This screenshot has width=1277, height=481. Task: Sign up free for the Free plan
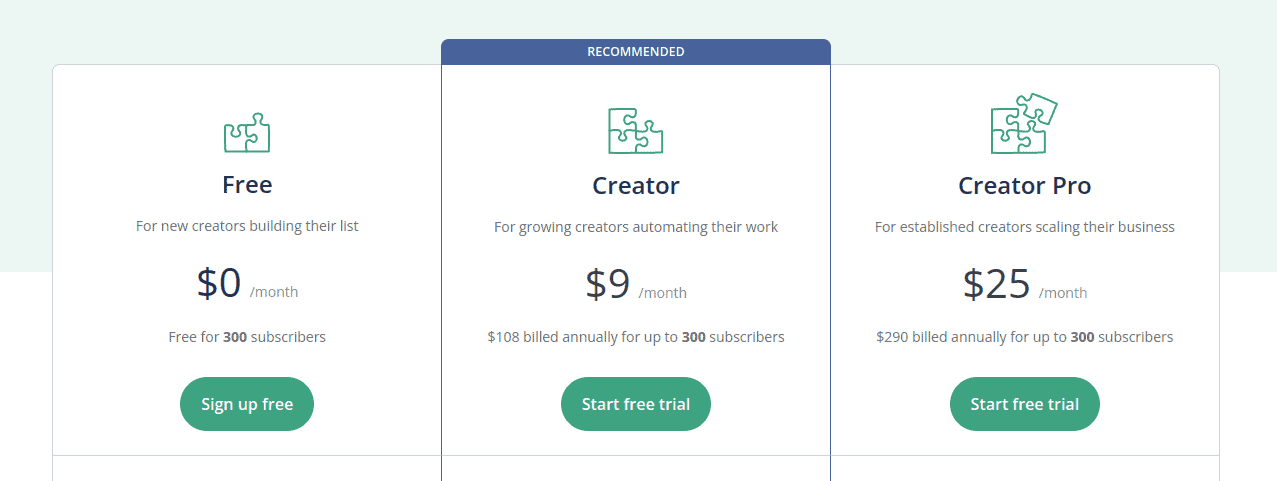coord(247,404)
